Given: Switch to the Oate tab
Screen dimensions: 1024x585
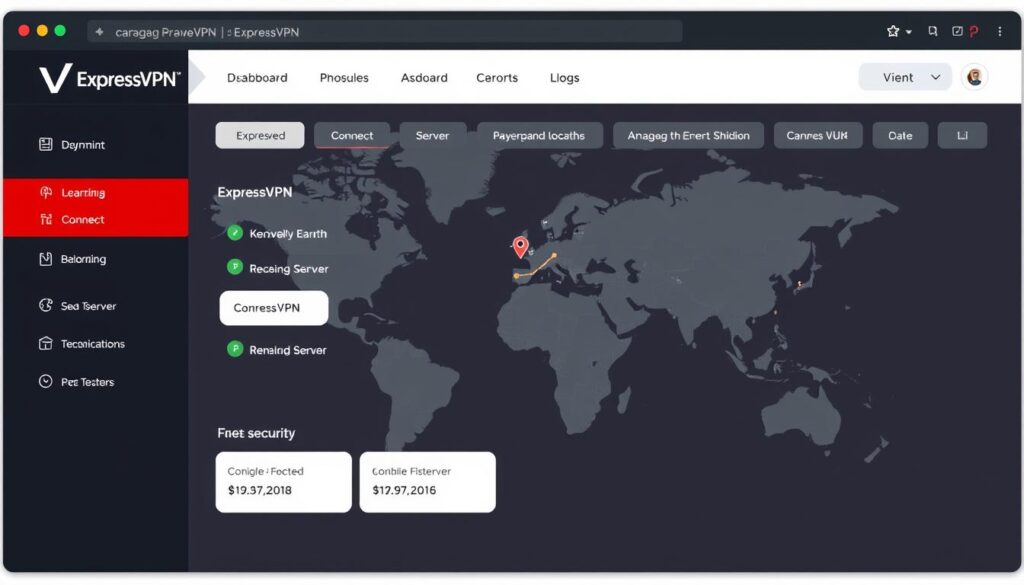Looking at the screenshot, I should tap(900, 135).
